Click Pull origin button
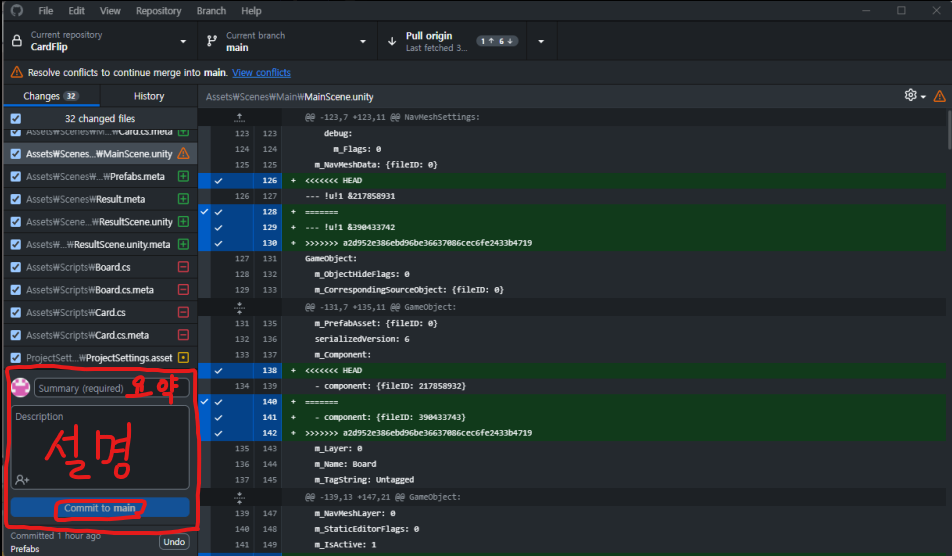This screenshot has height=556, width=952. pyautogui.click(x=452, y=41)
